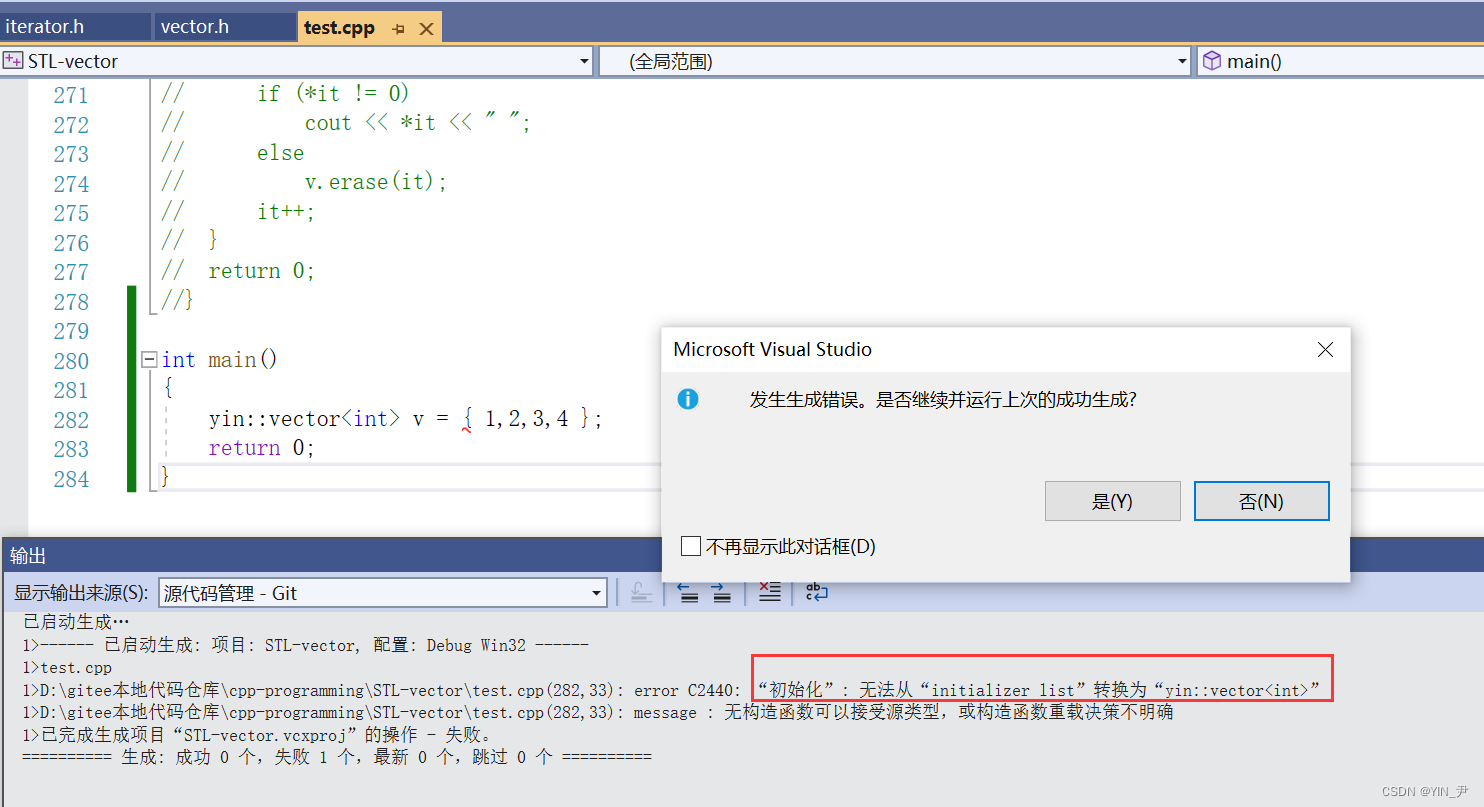Click the '已启动生成…' output line
1484x807 pixels.
(77, 622)
